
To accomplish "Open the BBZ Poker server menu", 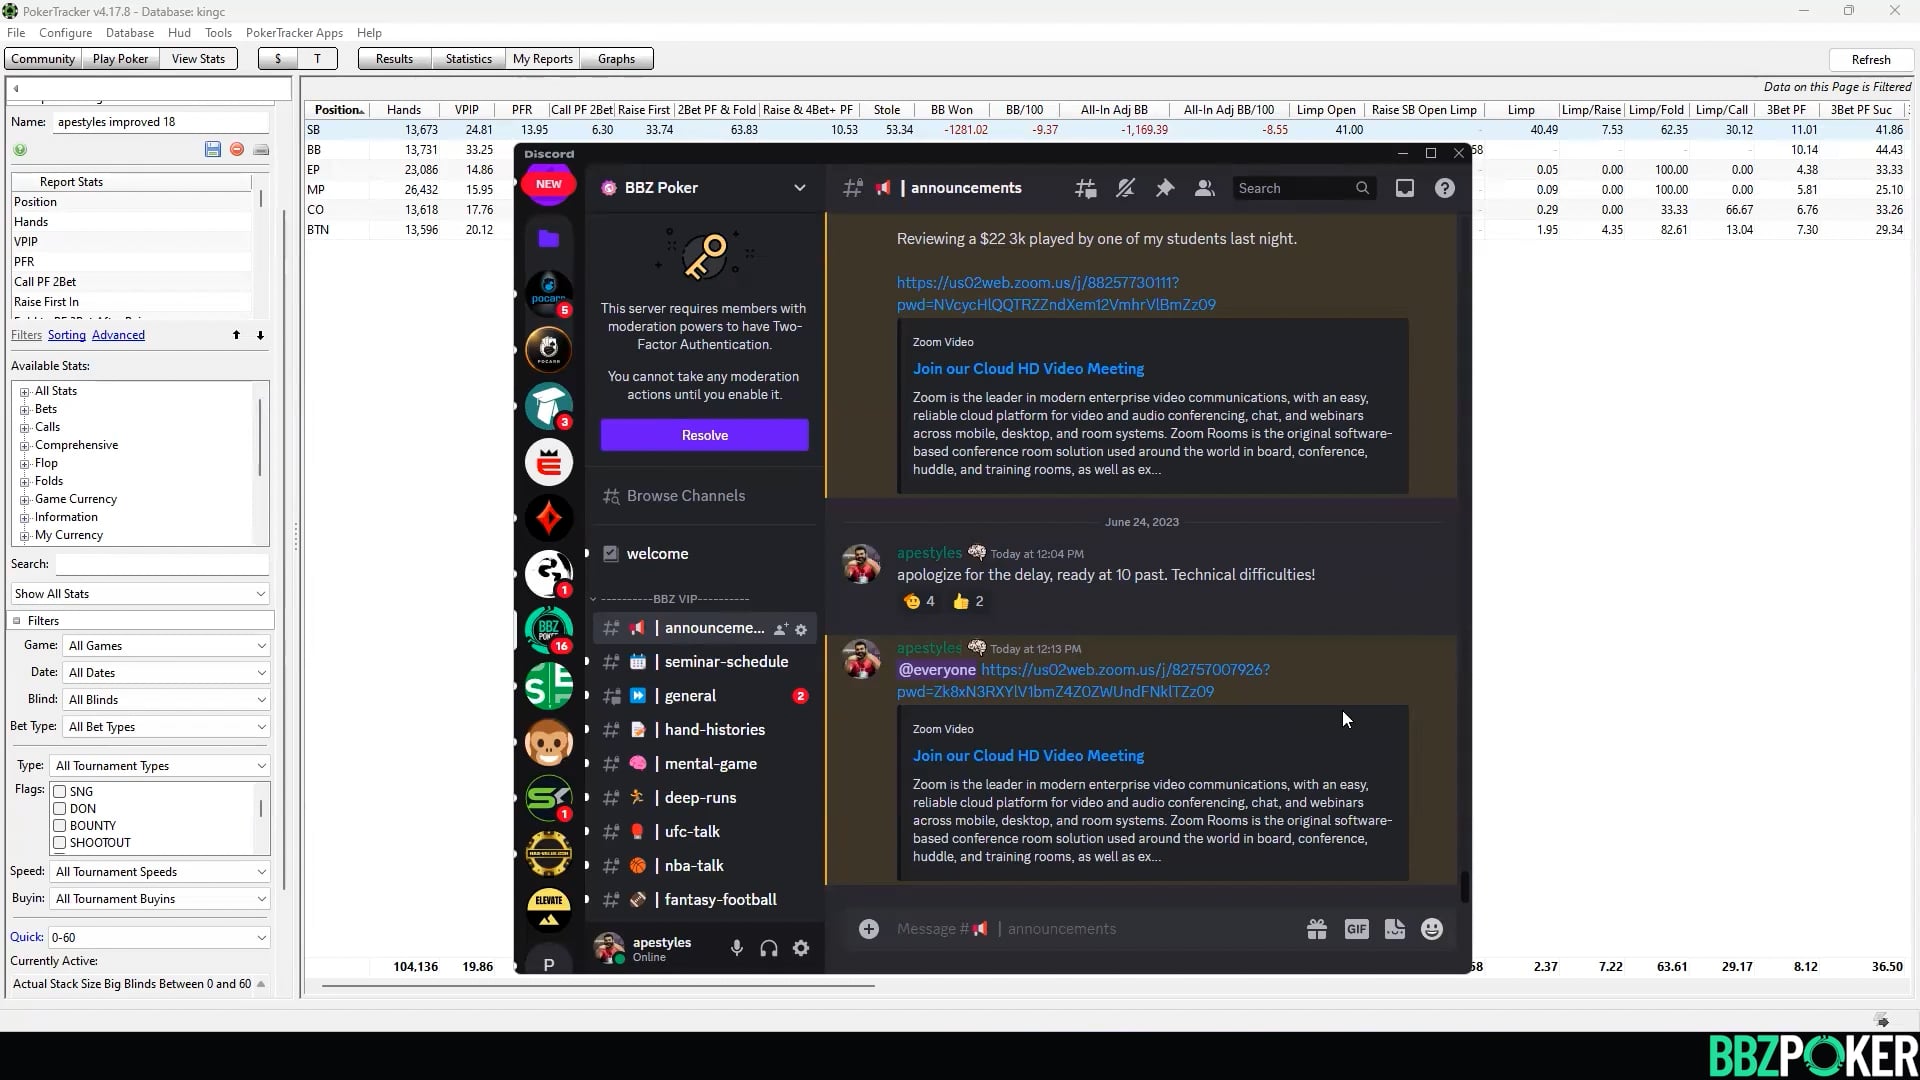I will [799, 188].
